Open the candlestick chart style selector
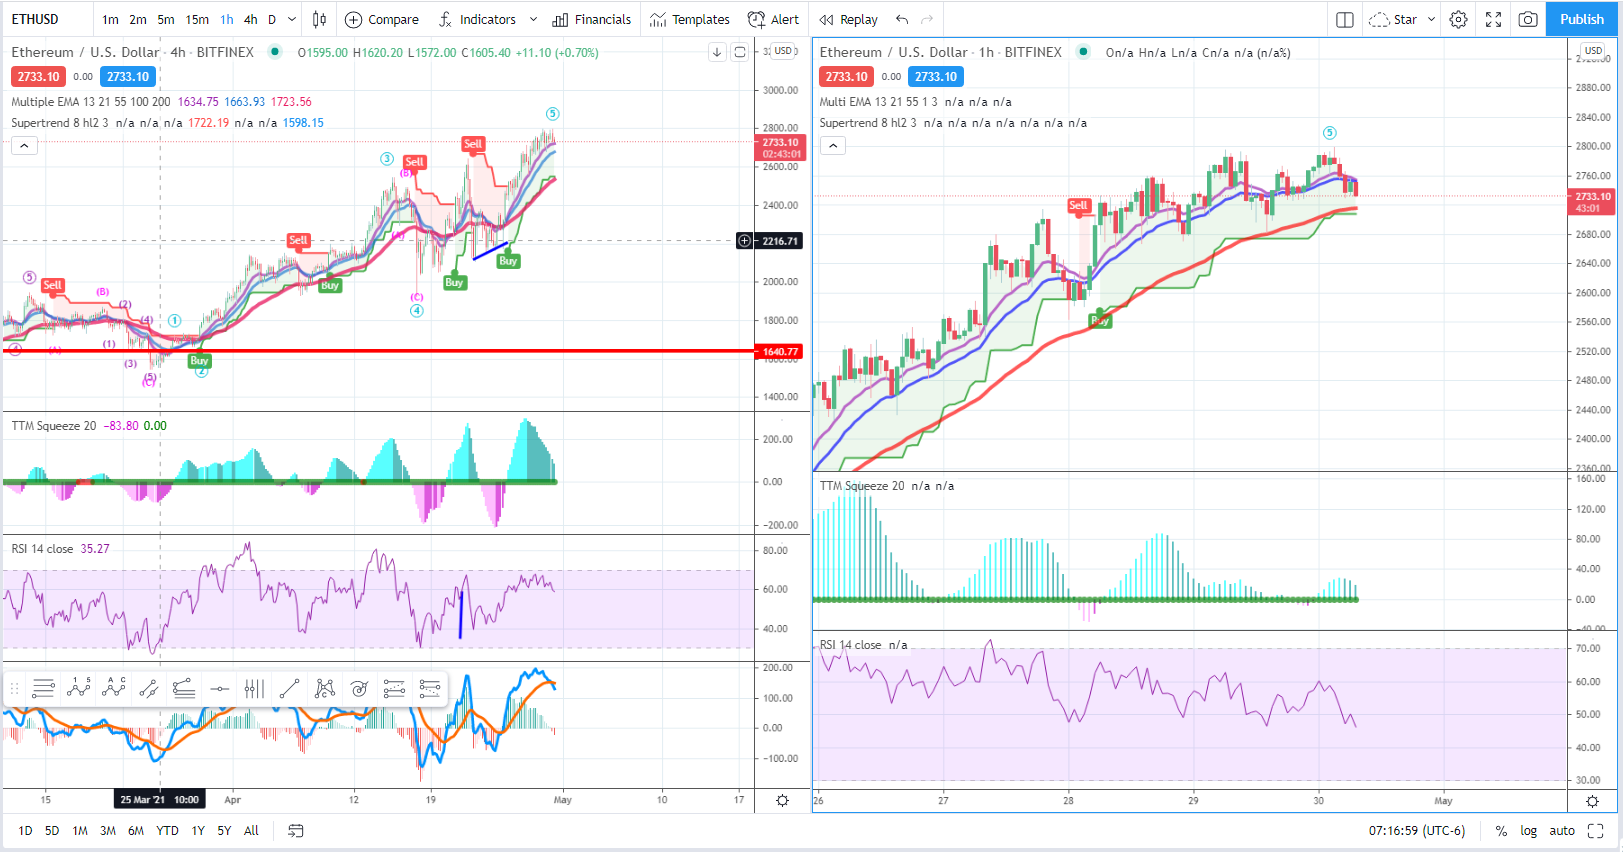The width and height of the screenshot is (1623, 852). click(319, 19)
